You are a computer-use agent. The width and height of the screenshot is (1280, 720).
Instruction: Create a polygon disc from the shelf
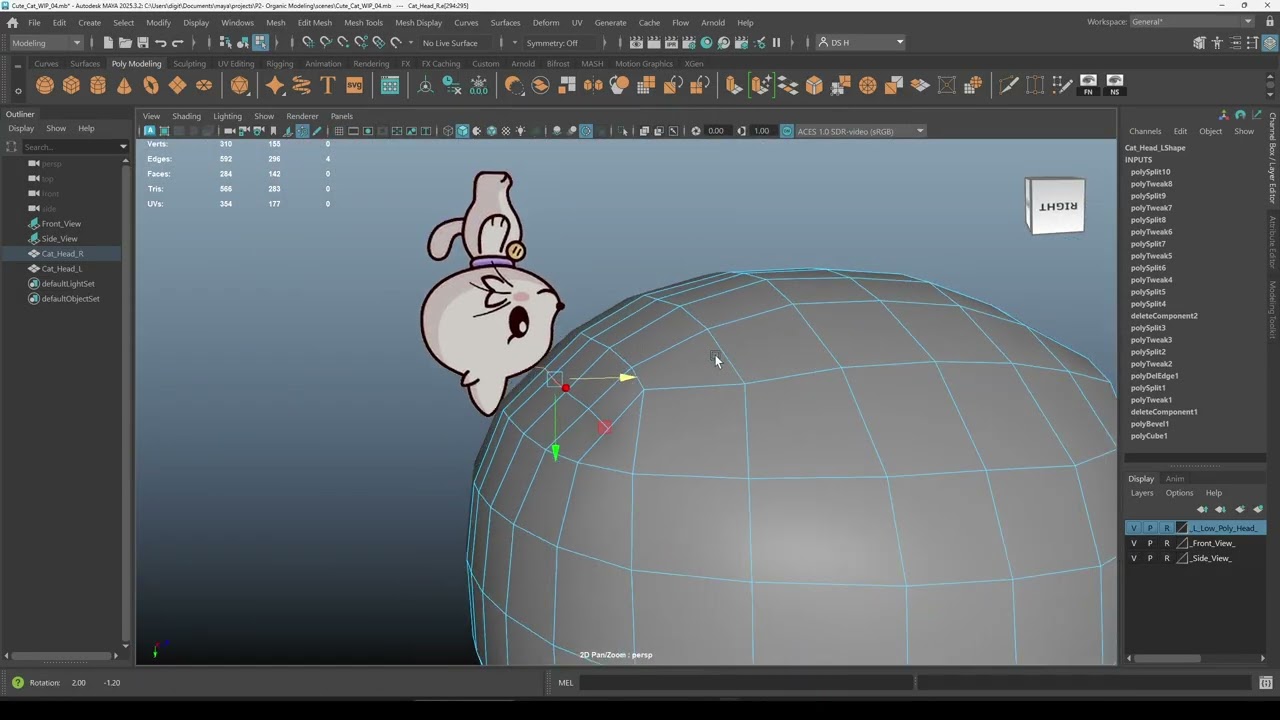(204, 85)
